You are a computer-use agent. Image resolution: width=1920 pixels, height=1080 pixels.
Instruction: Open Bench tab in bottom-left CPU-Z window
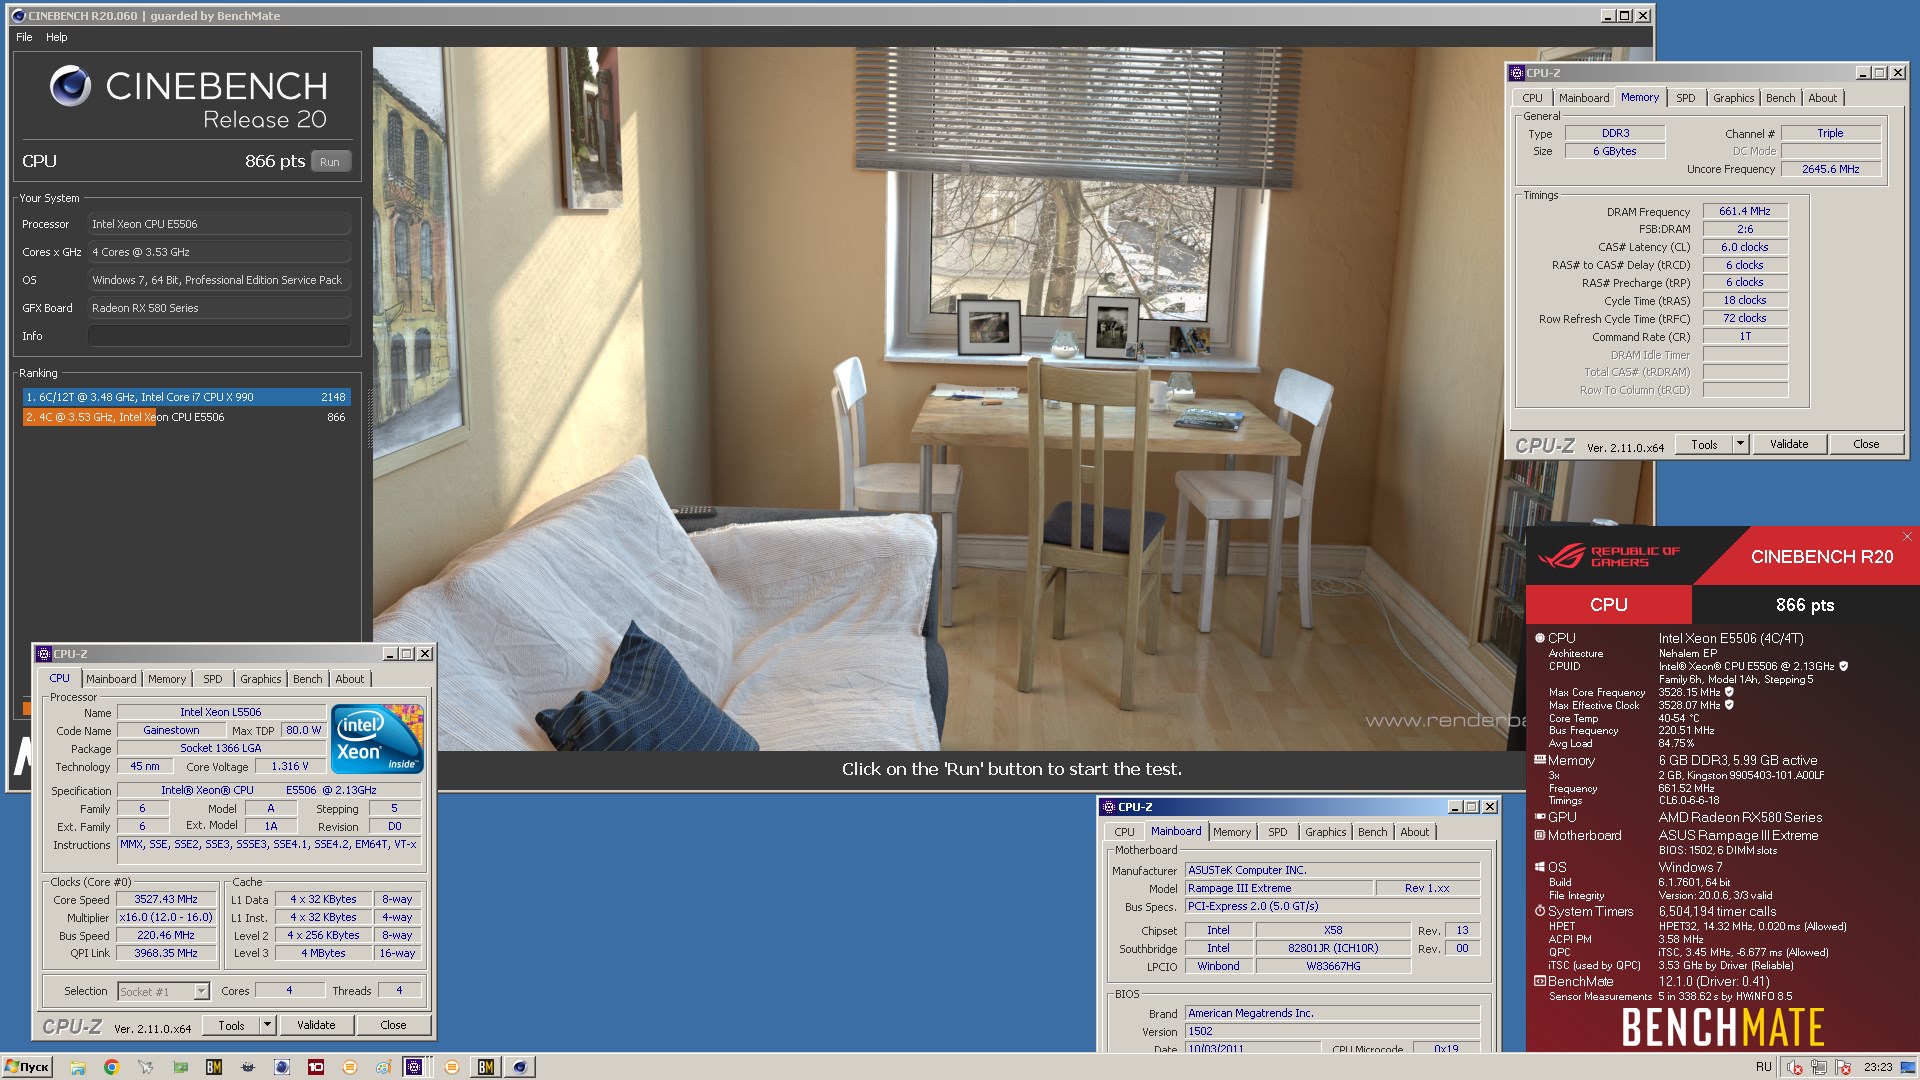click(x=308, y=679)
